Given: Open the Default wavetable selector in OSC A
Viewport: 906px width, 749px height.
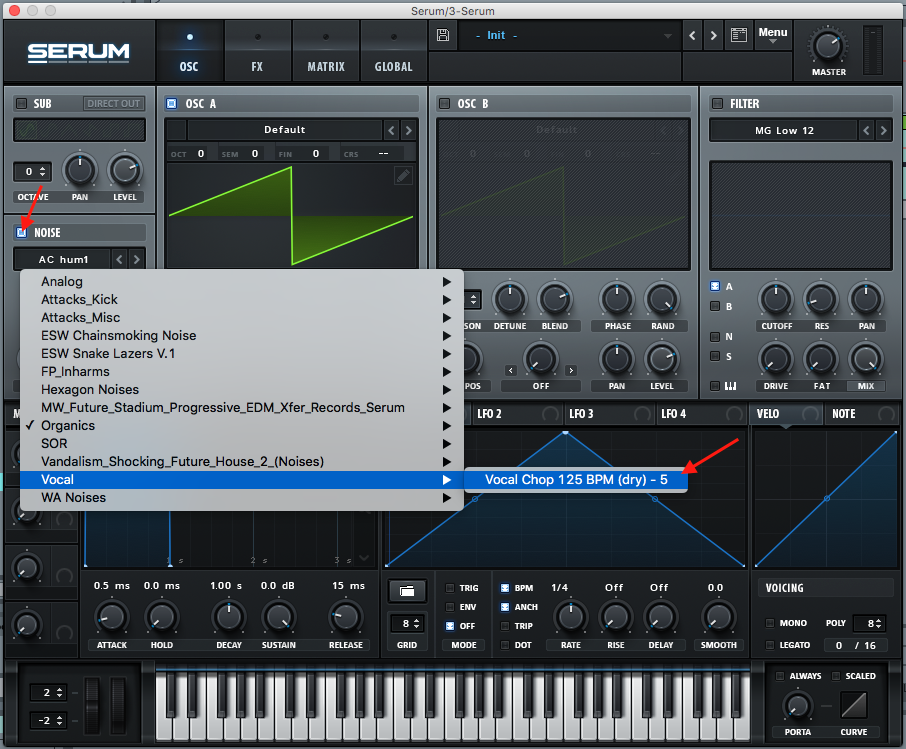Looking at the screenshot, I should pyautogui.click(x=284, y=130).
